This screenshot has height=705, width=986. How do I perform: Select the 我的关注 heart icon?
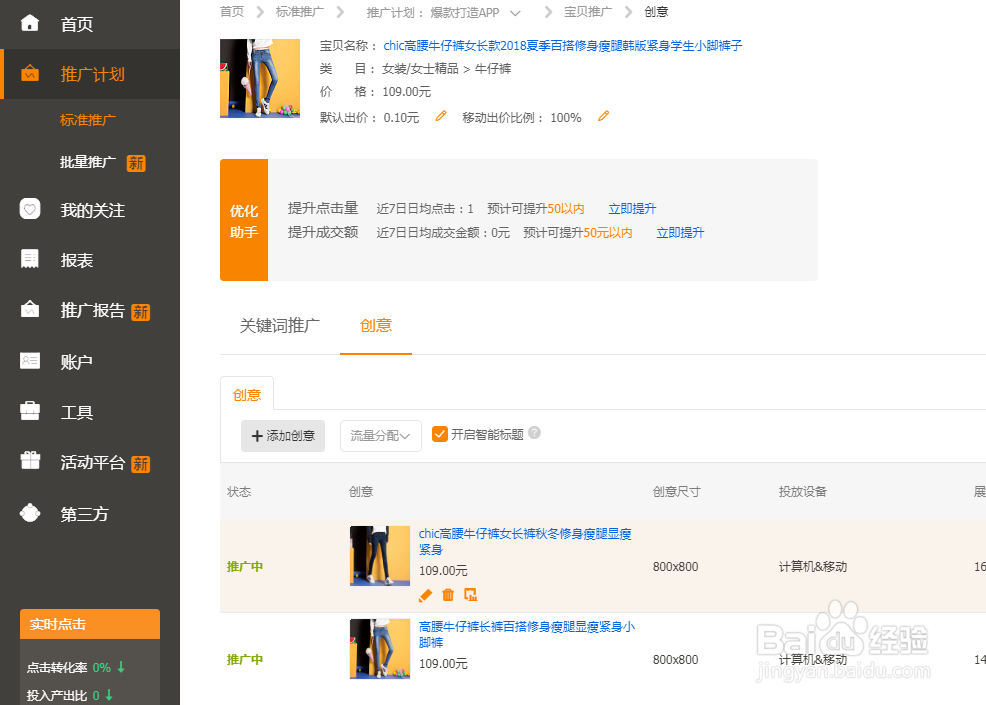(29, 210)
